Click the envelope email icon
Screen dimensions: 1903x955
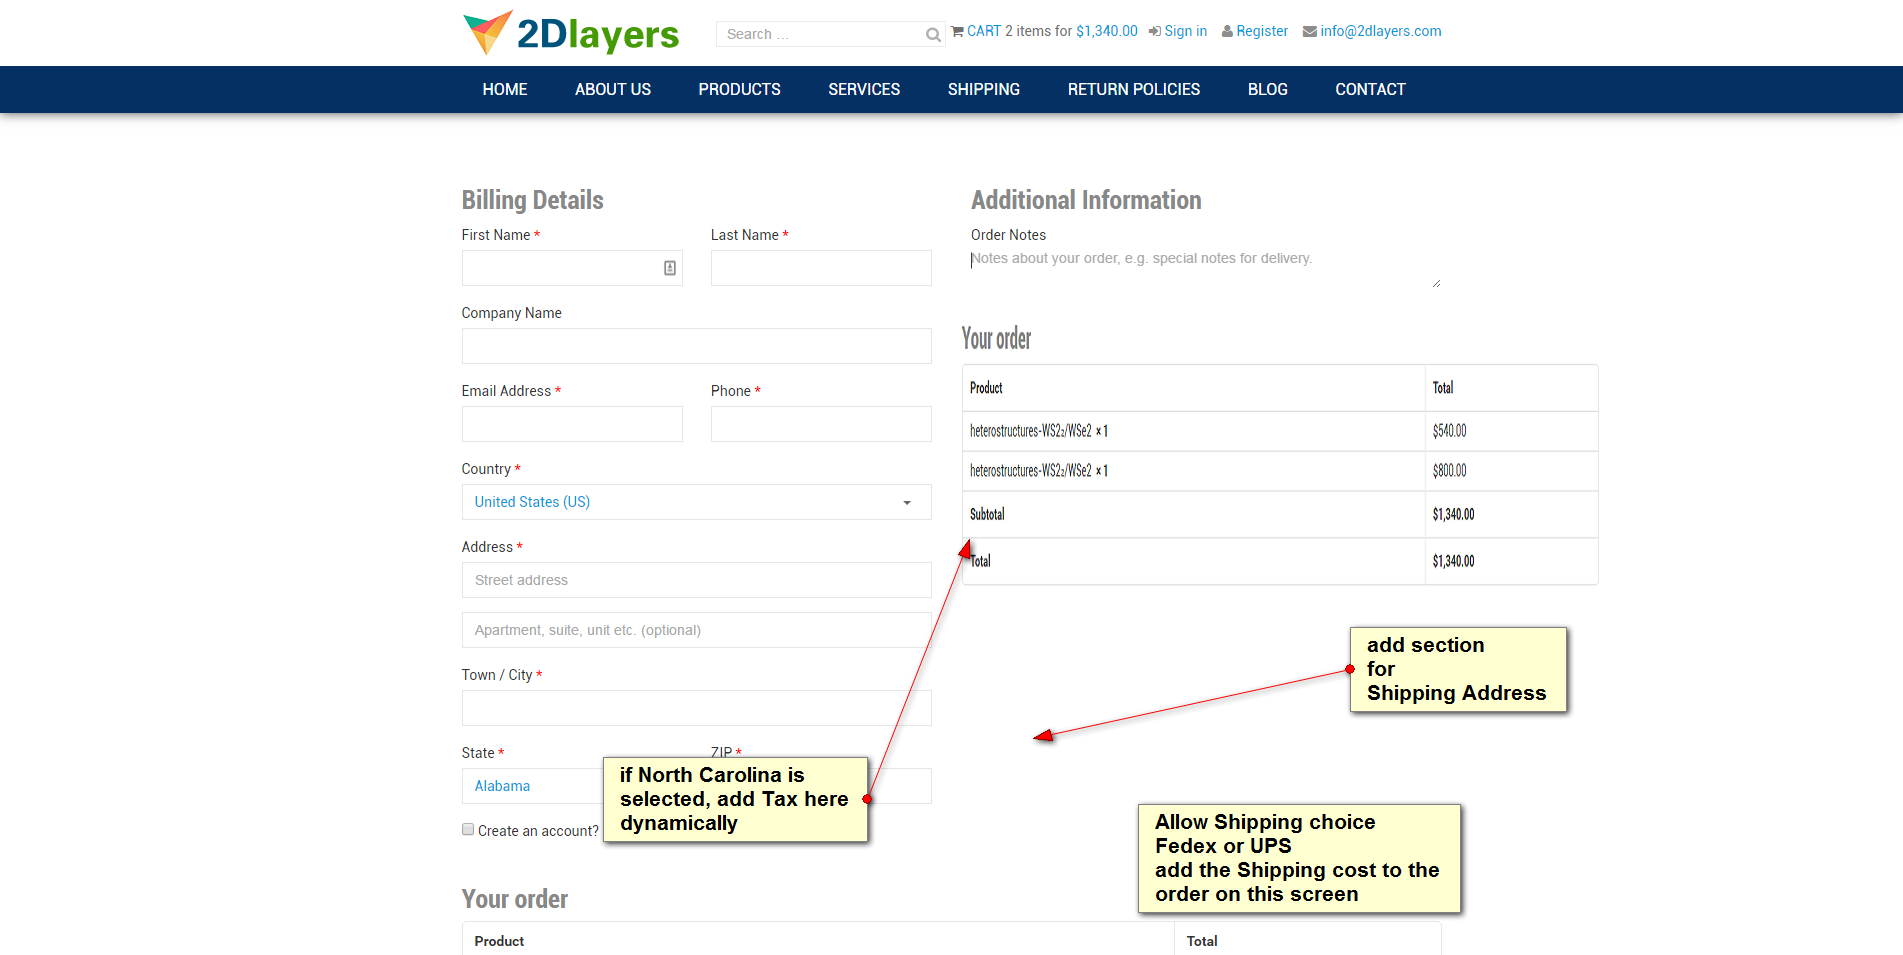click(x=1309, y=31)
